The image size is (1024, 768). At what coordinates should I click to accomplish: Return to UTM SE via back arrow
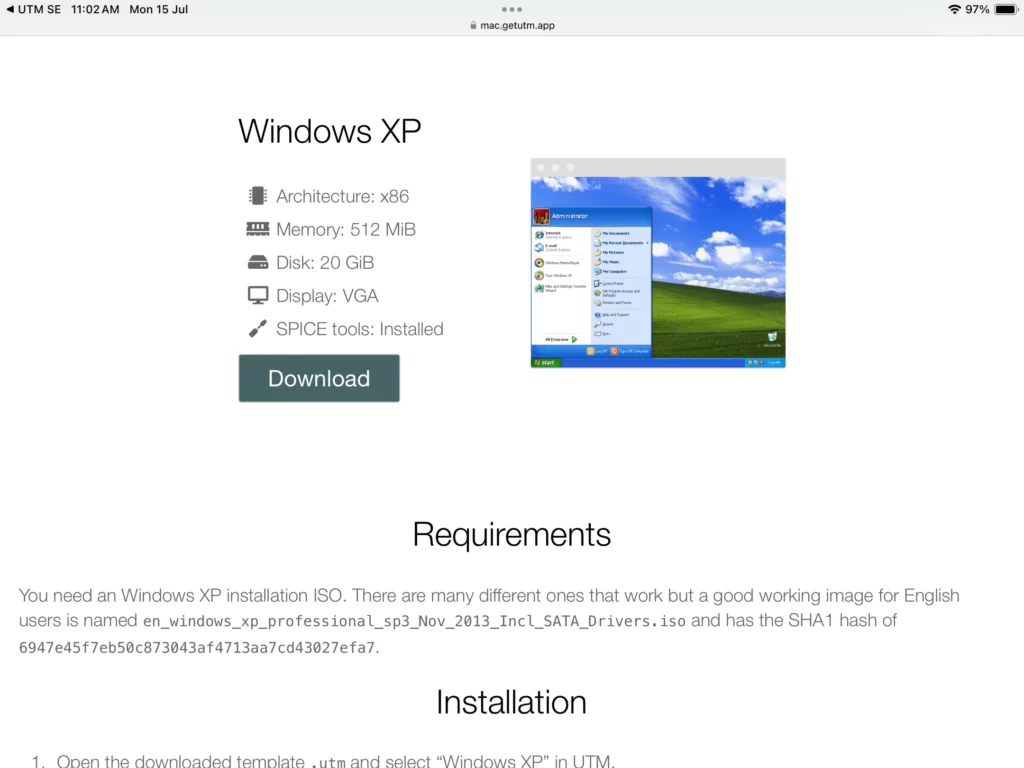(x=33, y=9)
